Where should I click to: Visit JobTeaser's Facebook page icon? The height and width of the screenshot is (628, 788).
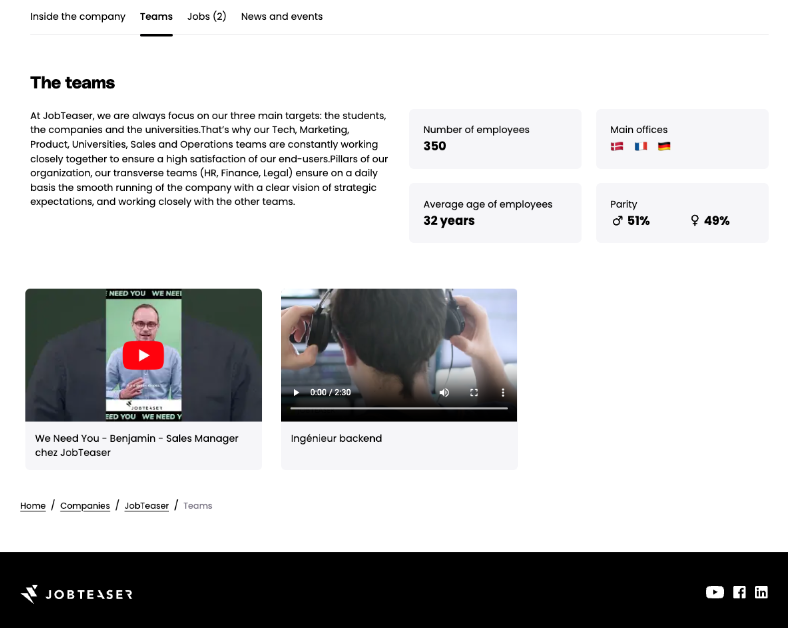pos(739,592)
